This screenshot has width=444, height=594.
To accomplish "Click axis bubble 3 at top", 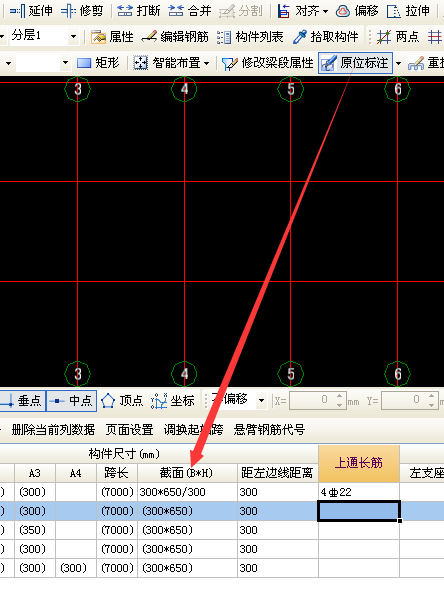I will coord(78,89).
